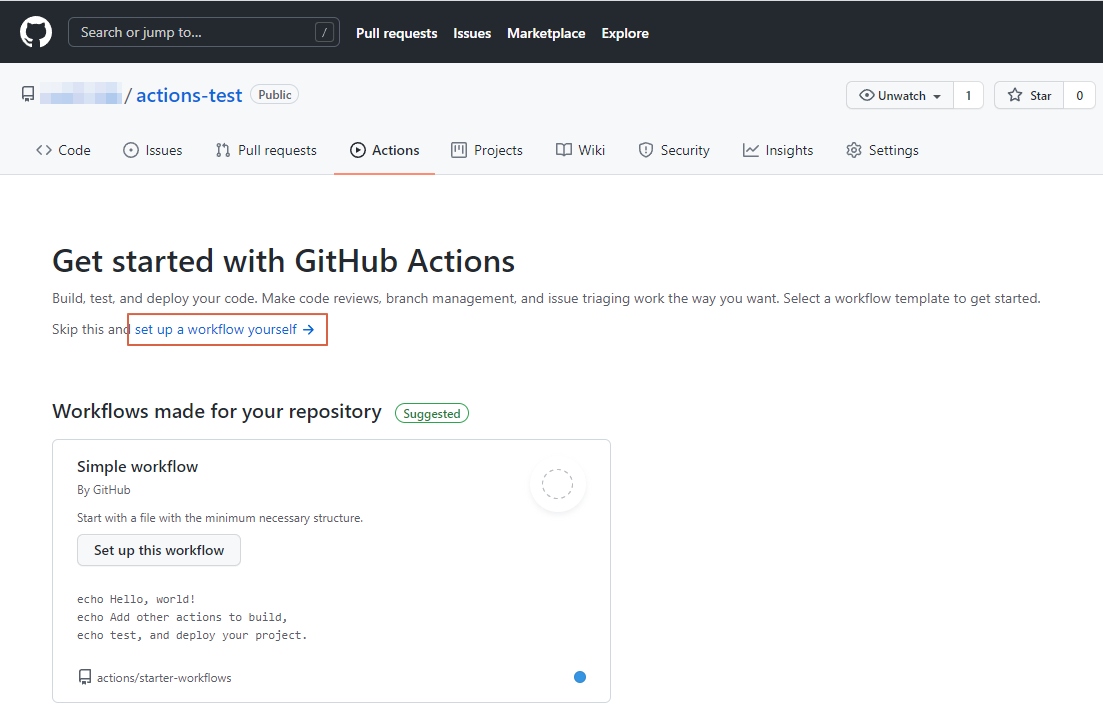The image size is (1103, 711).
Task: Open the actions-test repository link
Action: pyautogui.click(x=189, y=95)
